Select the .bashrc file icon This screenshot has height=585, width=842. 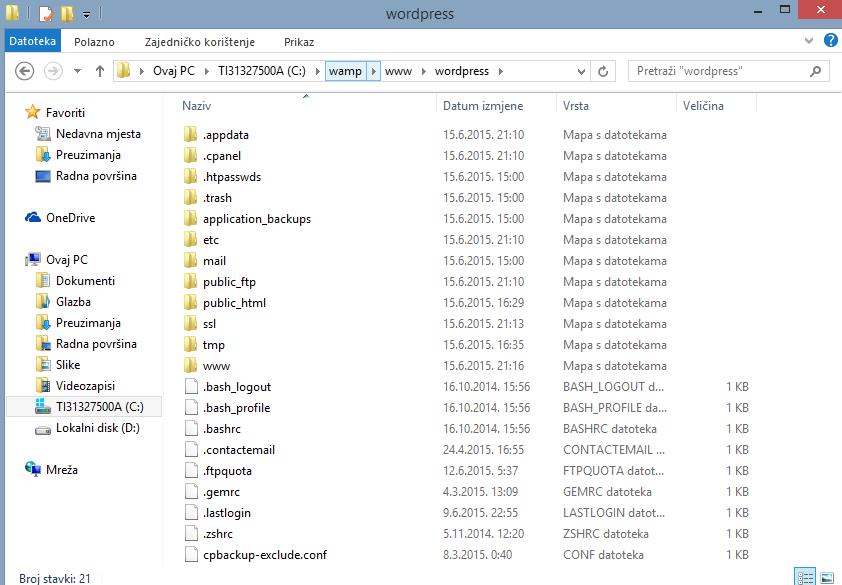[191, 428]
